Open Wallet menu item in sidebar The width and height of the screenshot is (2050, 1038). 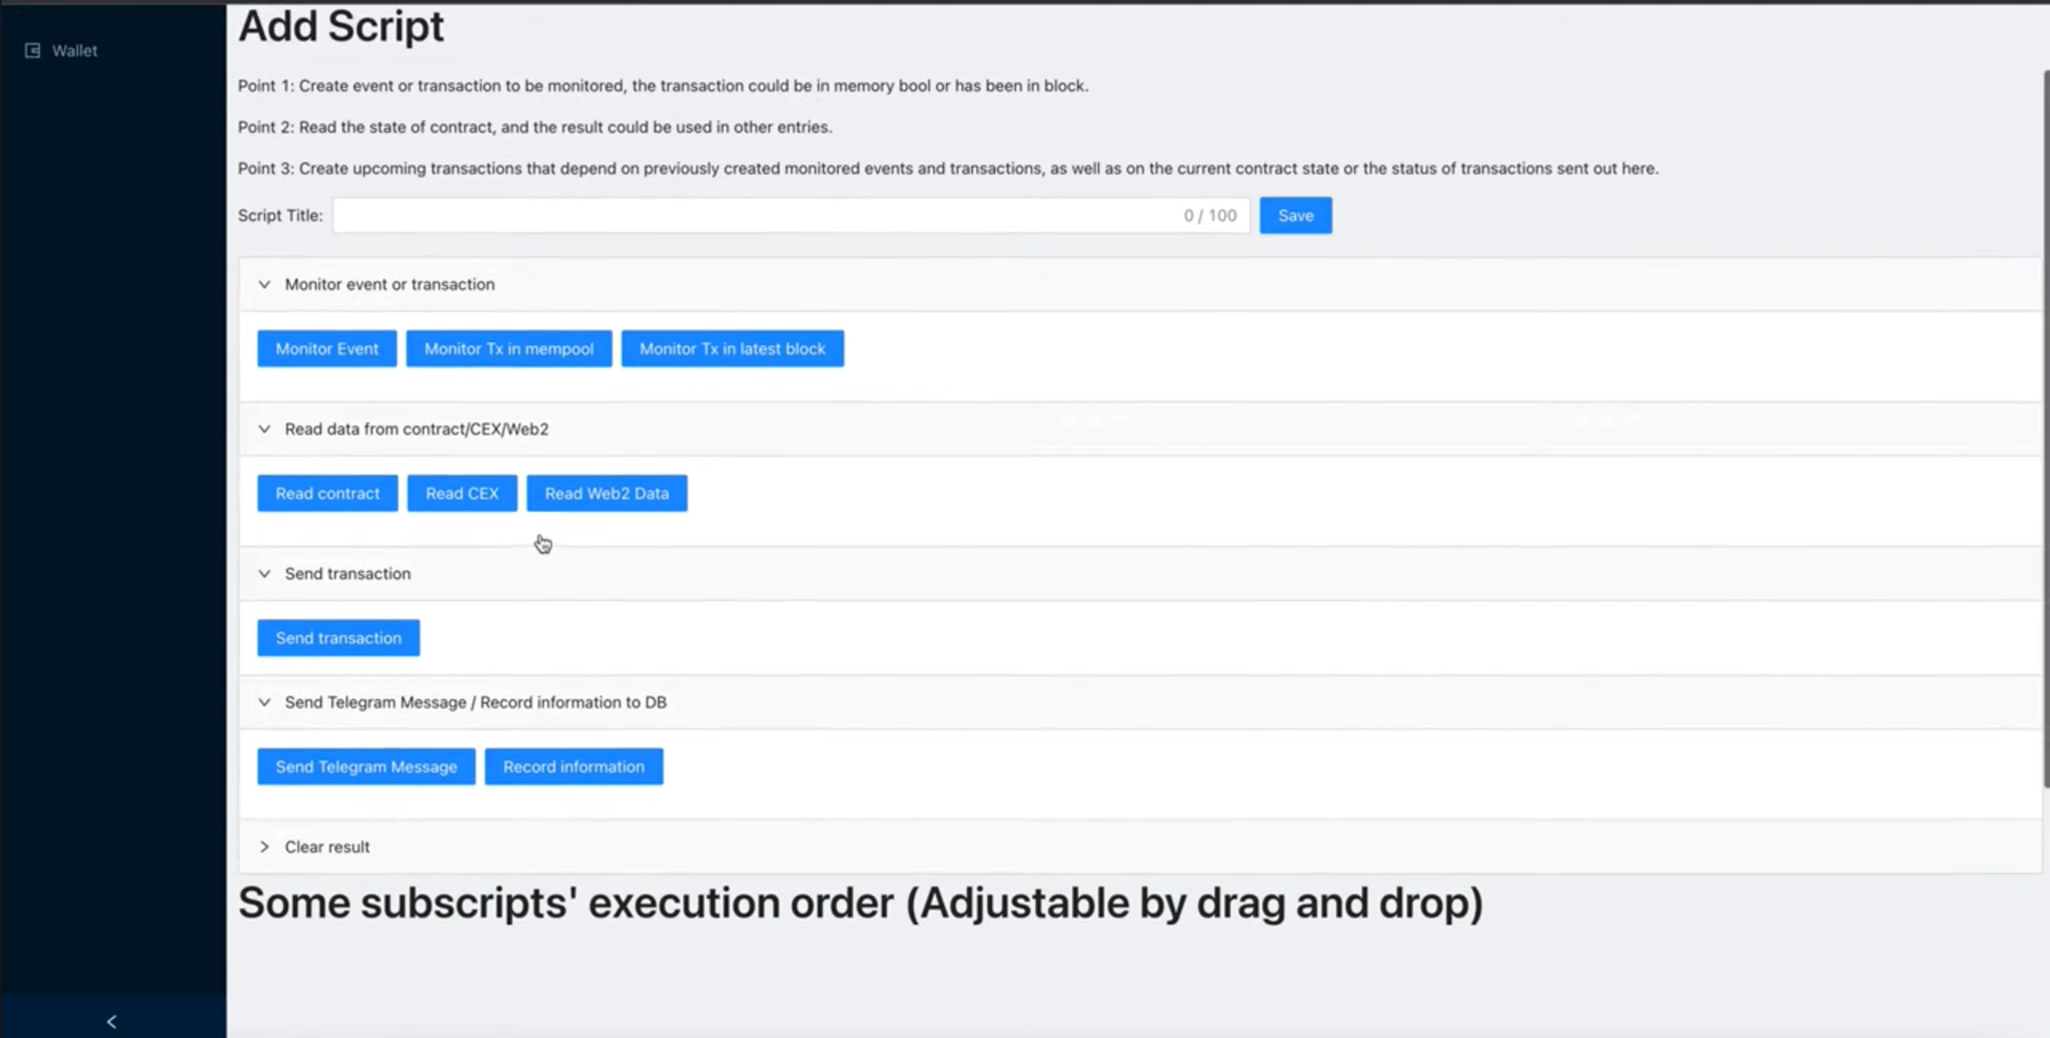[75, 50]
